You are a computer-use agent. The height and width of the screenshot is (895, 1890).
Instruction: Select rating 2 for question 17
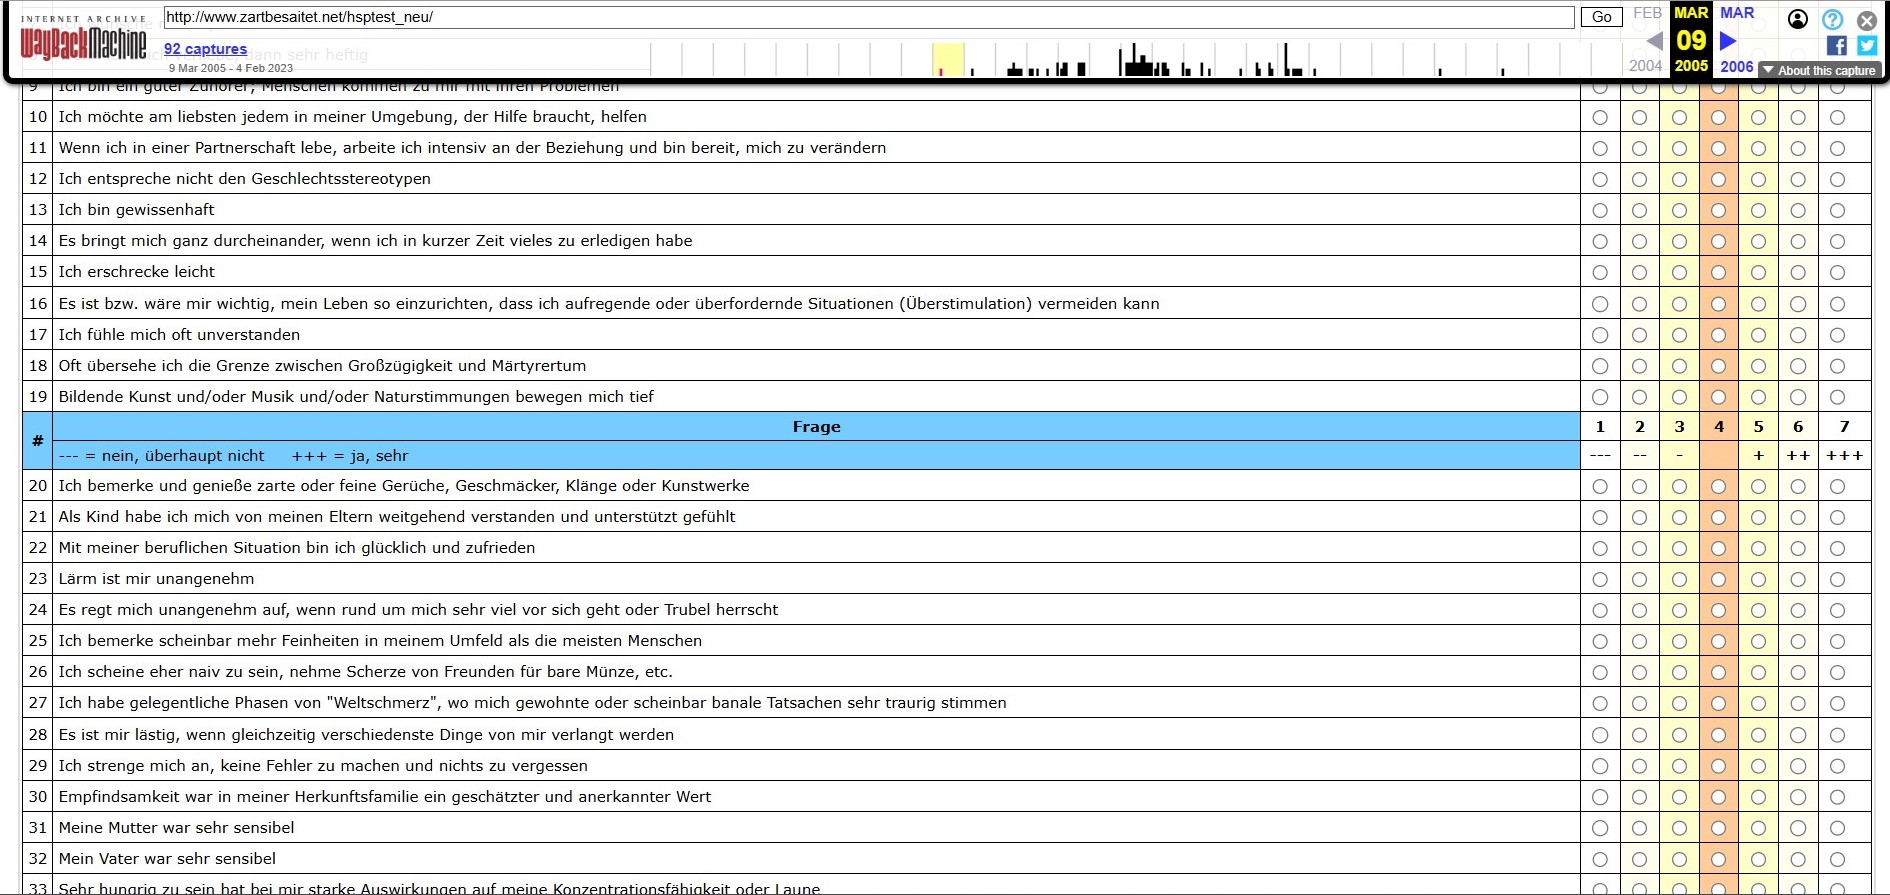coord(1639,335)
